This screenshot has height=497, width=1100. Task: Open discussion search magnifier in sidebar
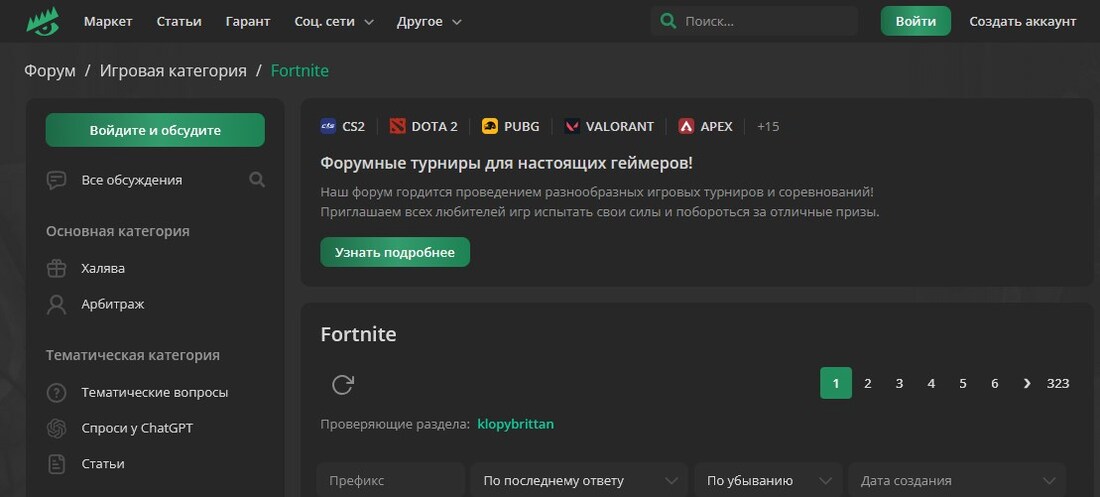point(257,180)
